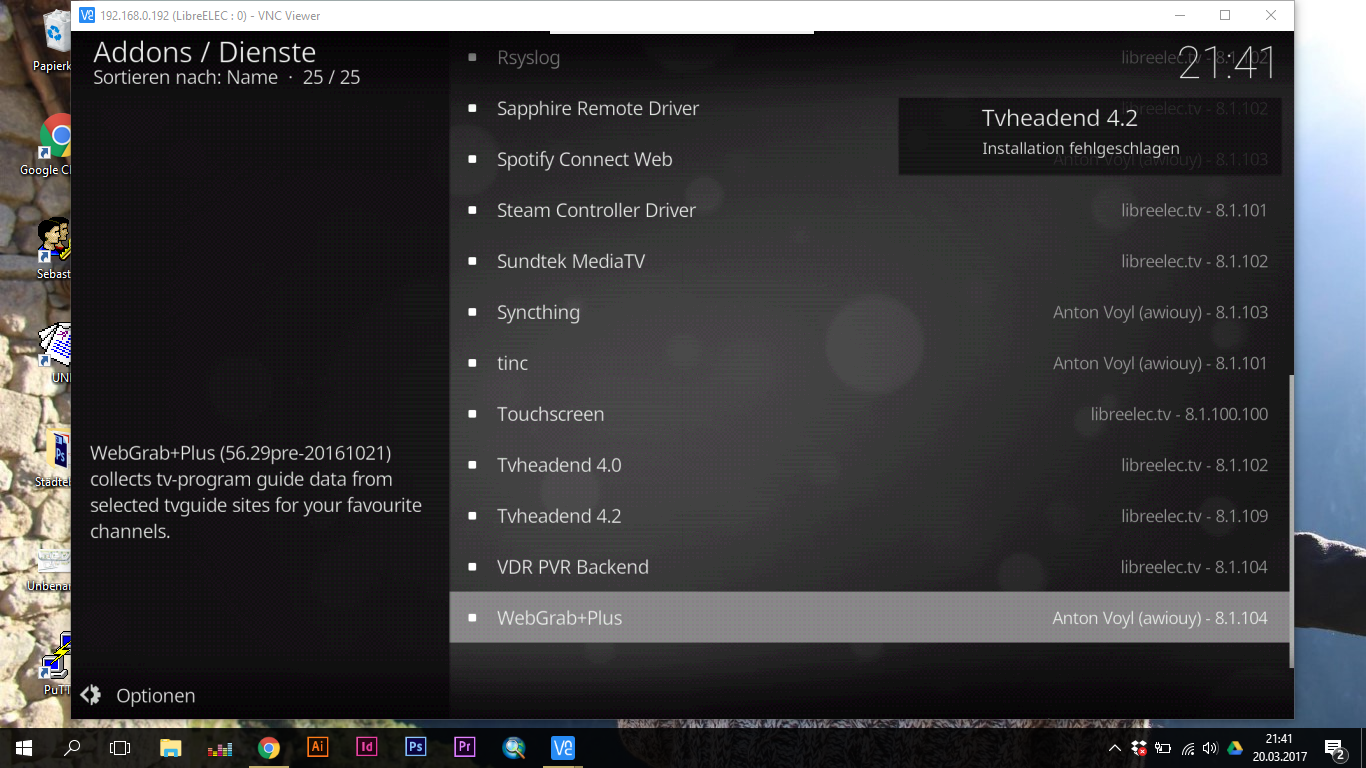Open the Tvheadend 4.2 list entry

(869, 516)
